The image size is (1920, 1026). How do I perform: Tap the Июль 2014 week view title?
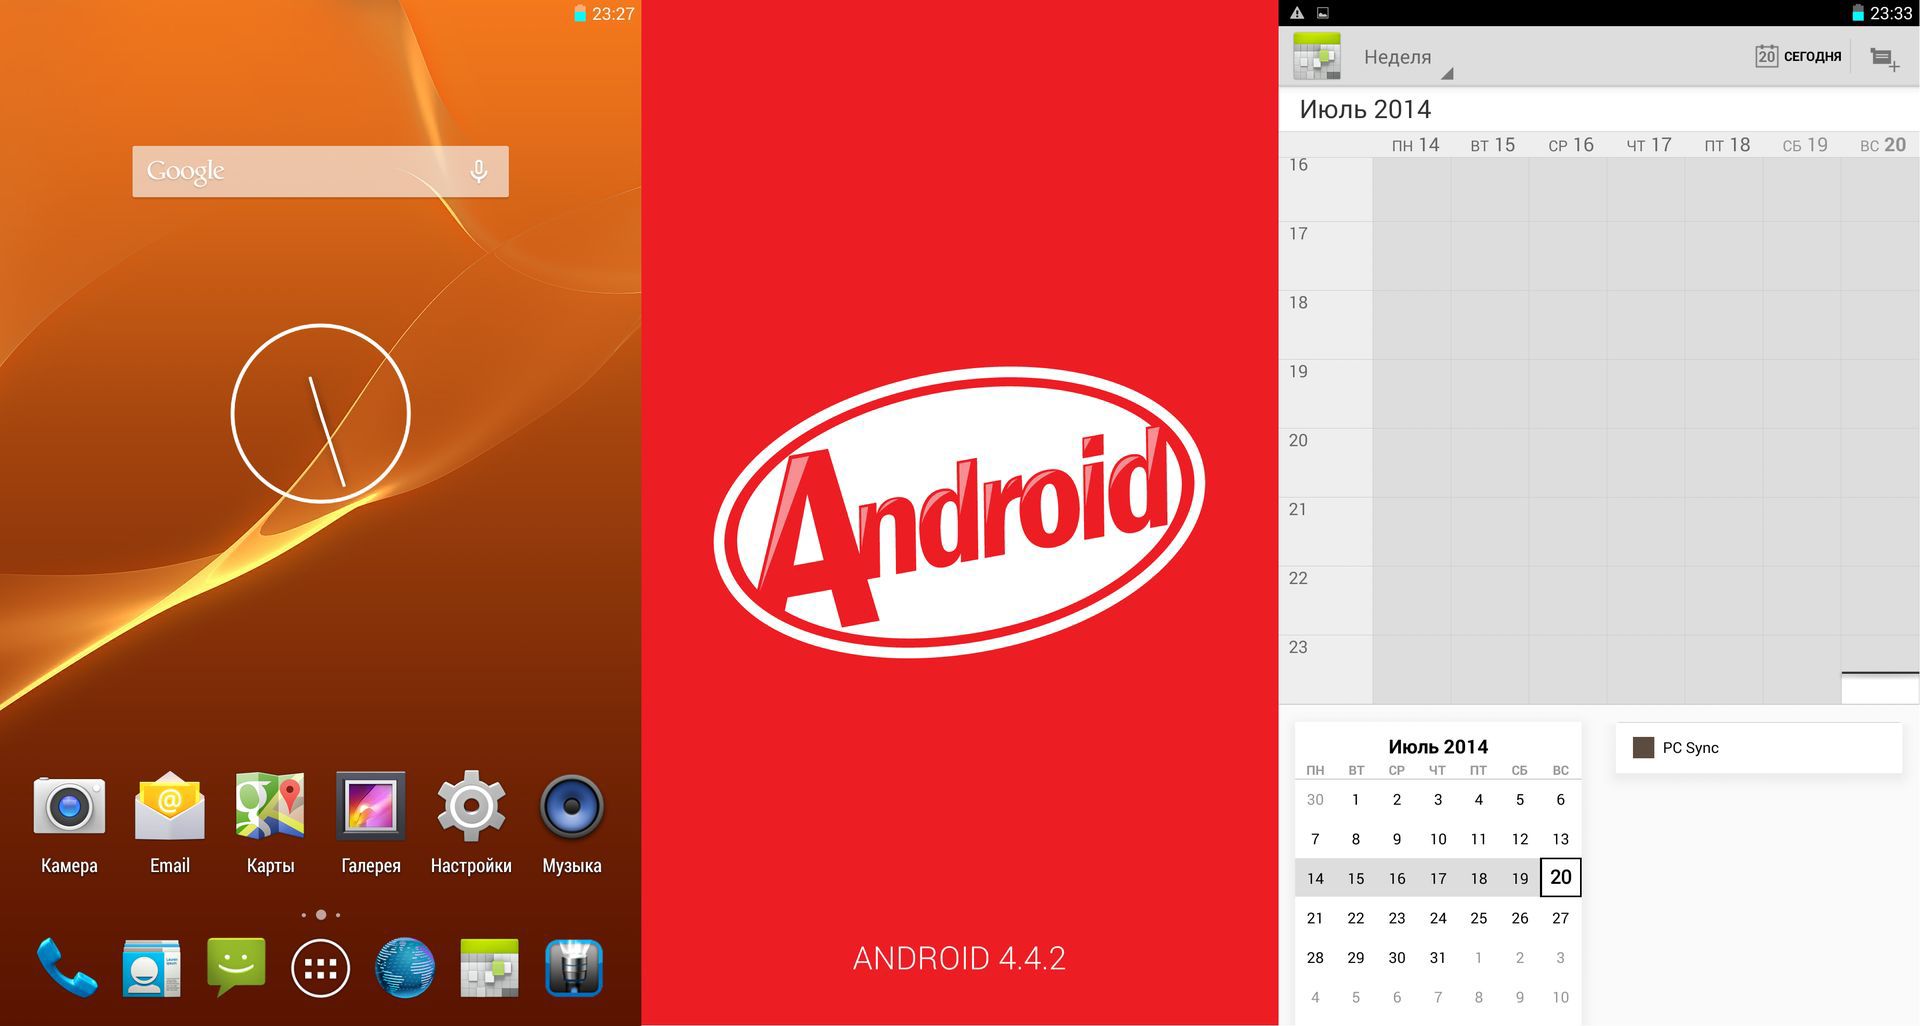pos(1365,109)
